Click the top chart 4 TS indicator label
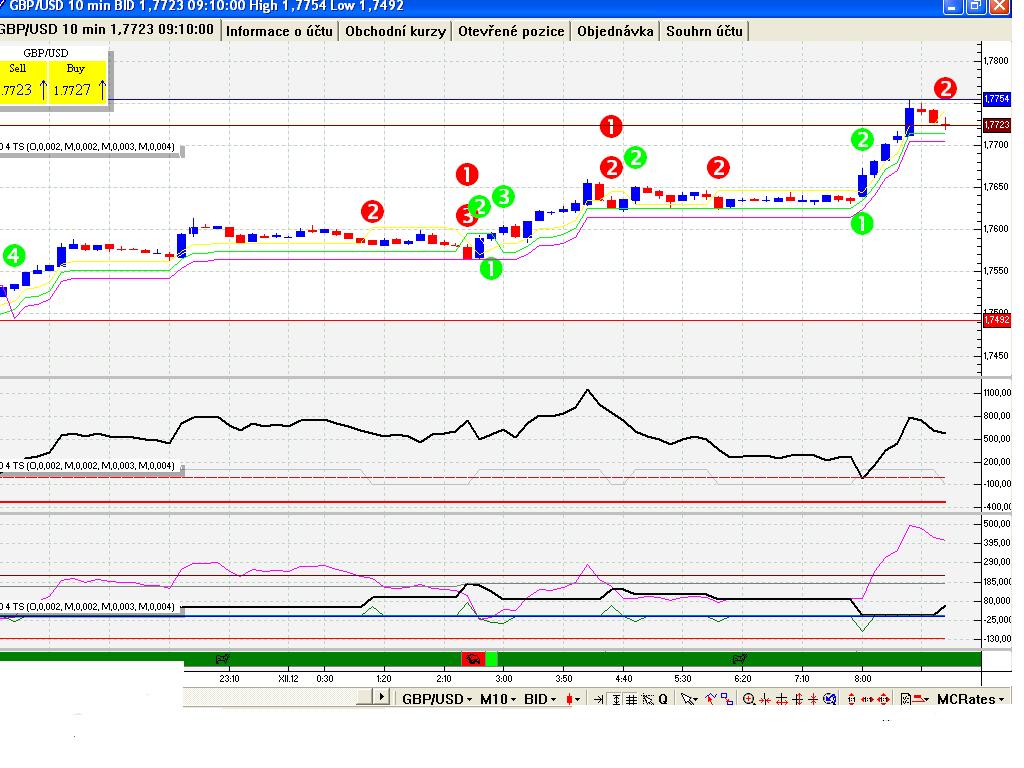 click(89, 146)
